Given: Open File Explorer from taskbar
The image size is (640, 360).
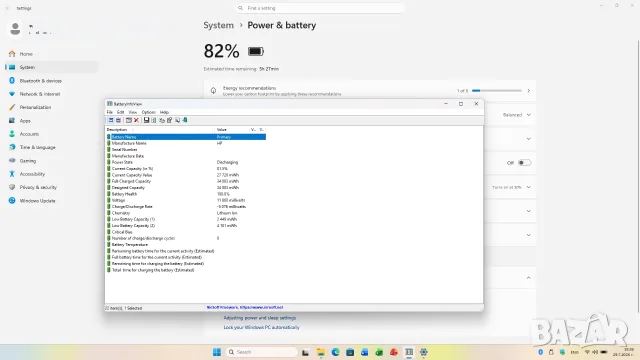Looking at the screenshot, I should tap(321, 352).
